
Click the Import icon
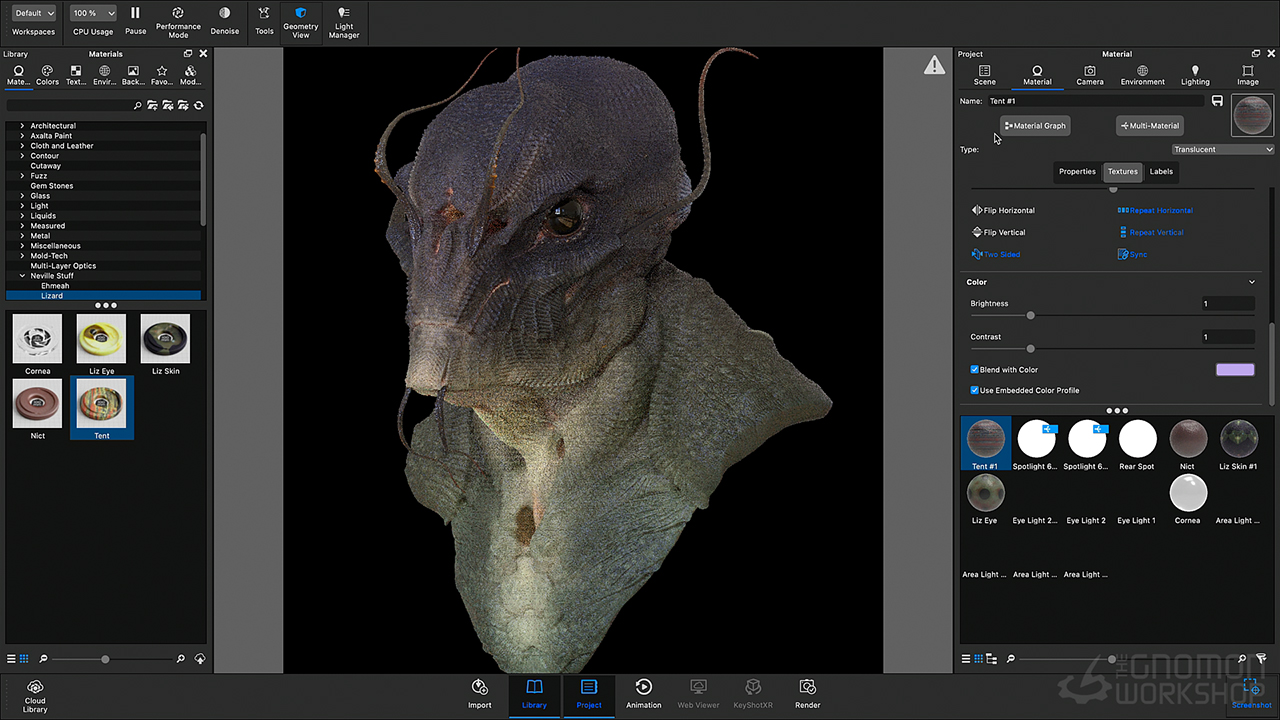pos(480,688)
